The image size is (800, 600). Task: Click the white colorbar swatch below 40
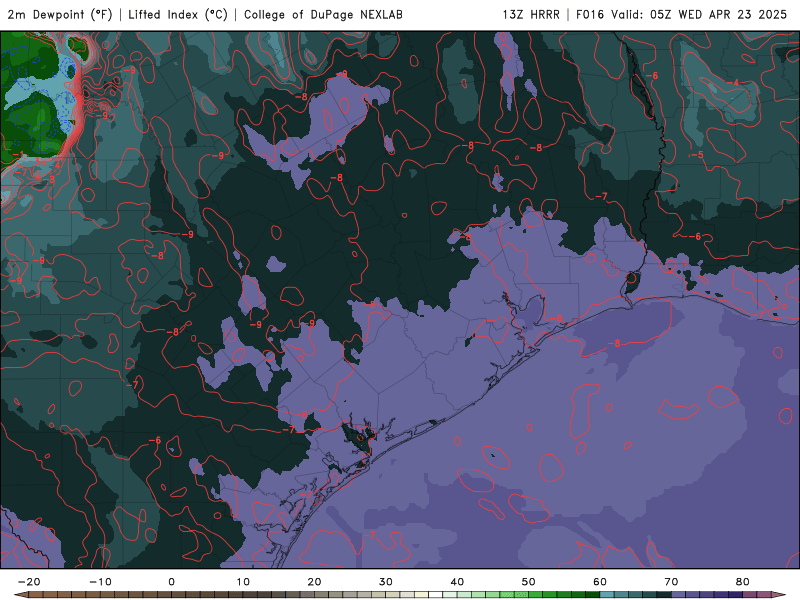coord(436,594)
